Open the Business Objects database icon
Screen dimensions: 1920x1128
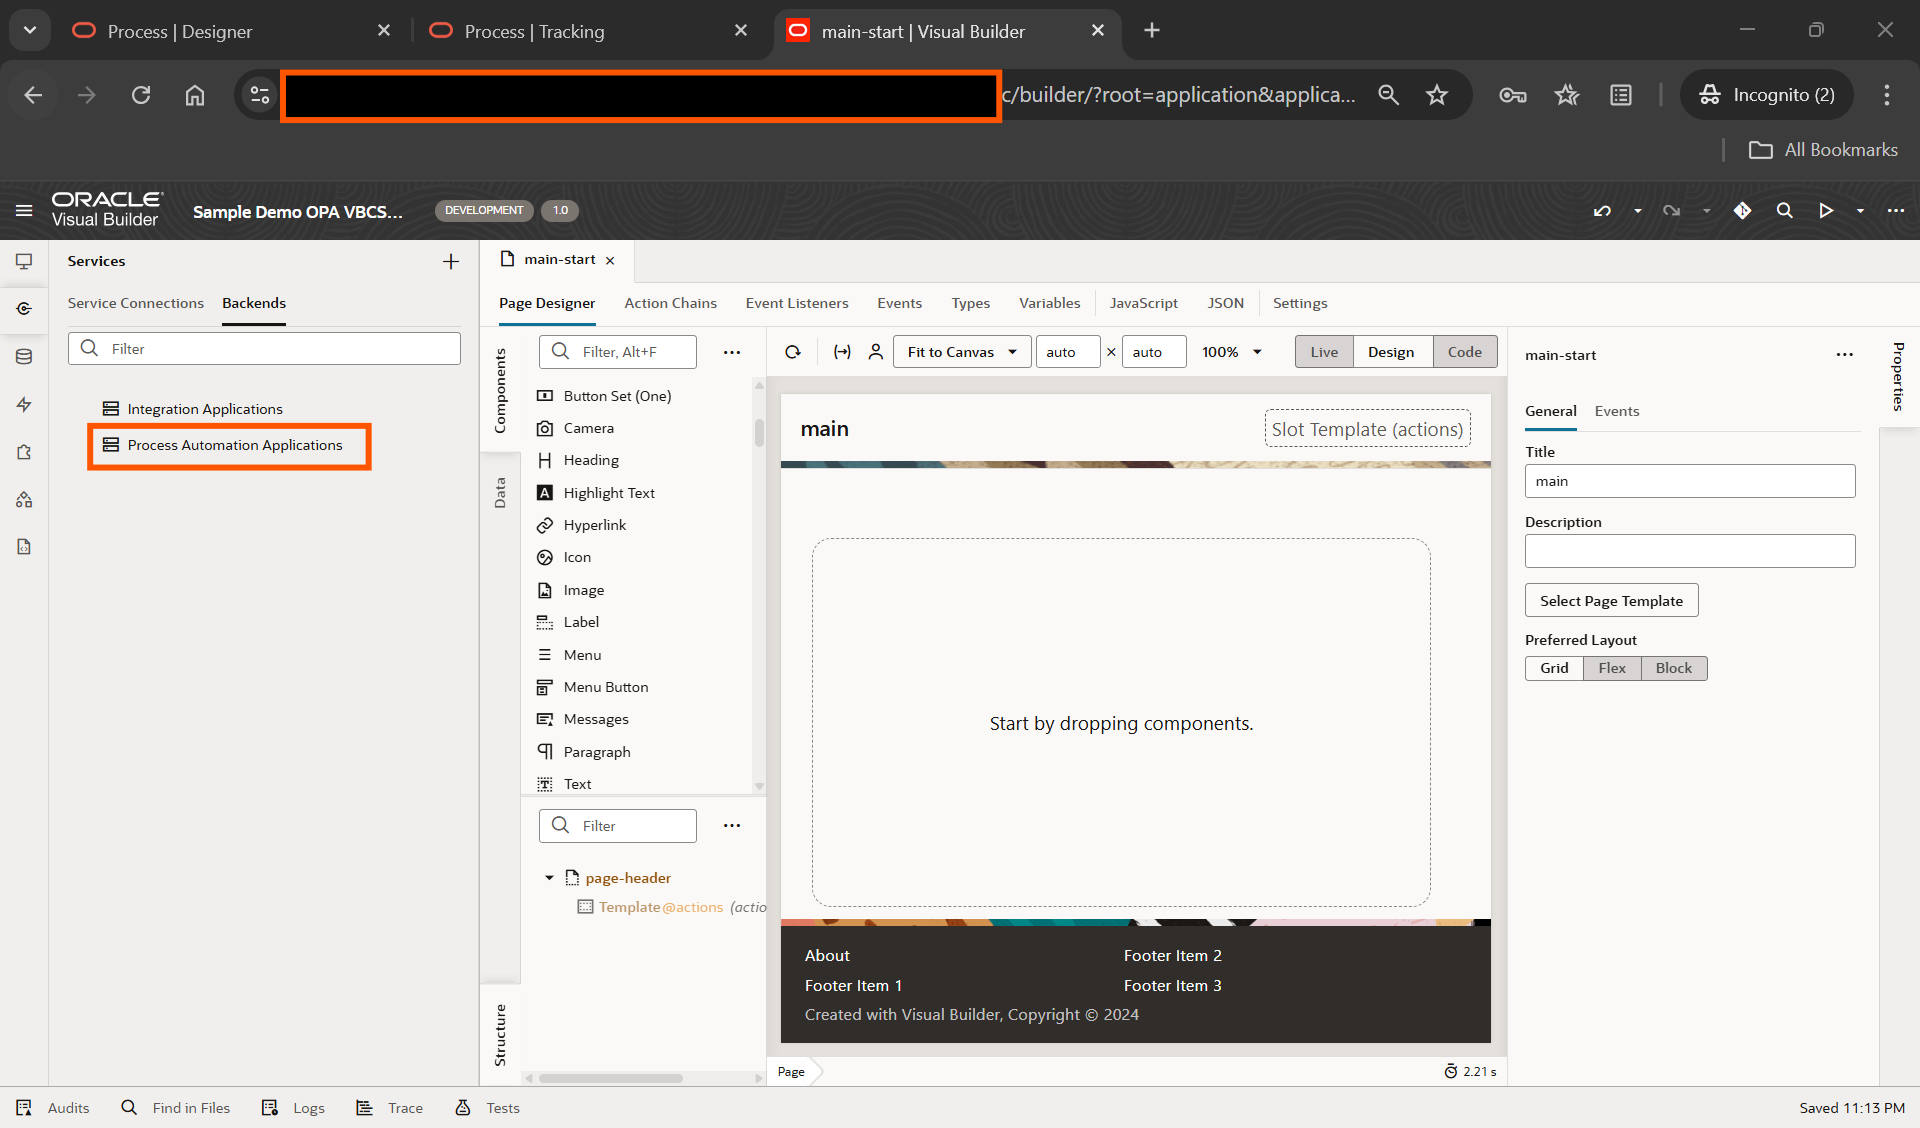point(24,356)
